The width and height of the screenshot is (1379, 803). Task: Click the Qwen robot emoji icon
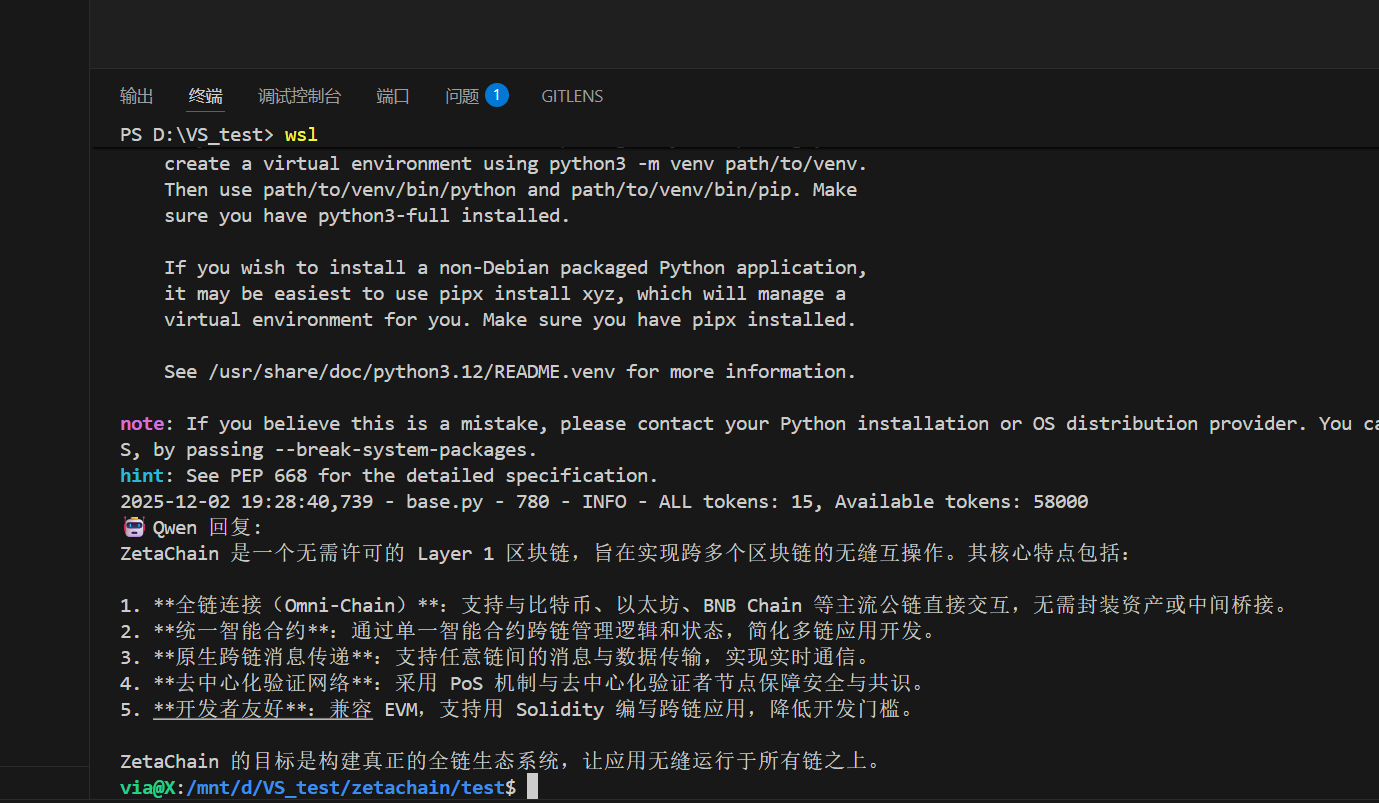click(133, 527)
